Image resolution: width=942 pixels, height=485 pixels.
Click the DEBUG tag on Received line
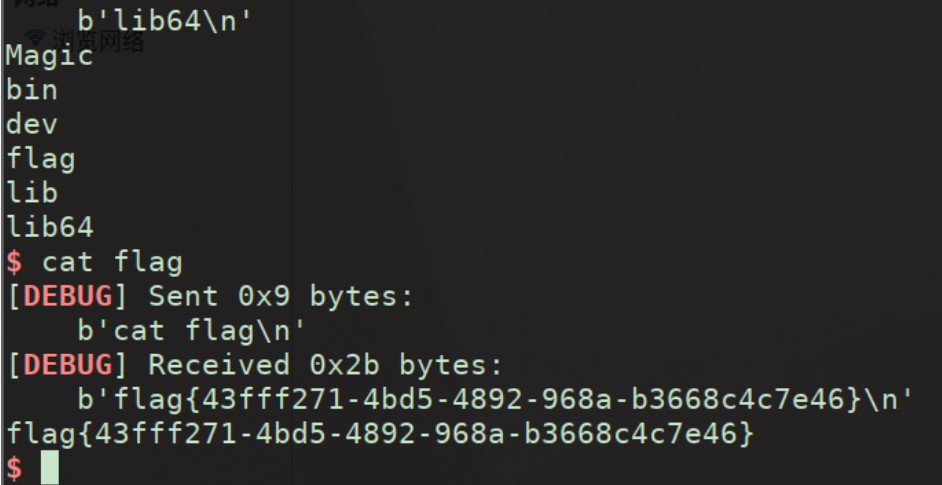(67, 365)
